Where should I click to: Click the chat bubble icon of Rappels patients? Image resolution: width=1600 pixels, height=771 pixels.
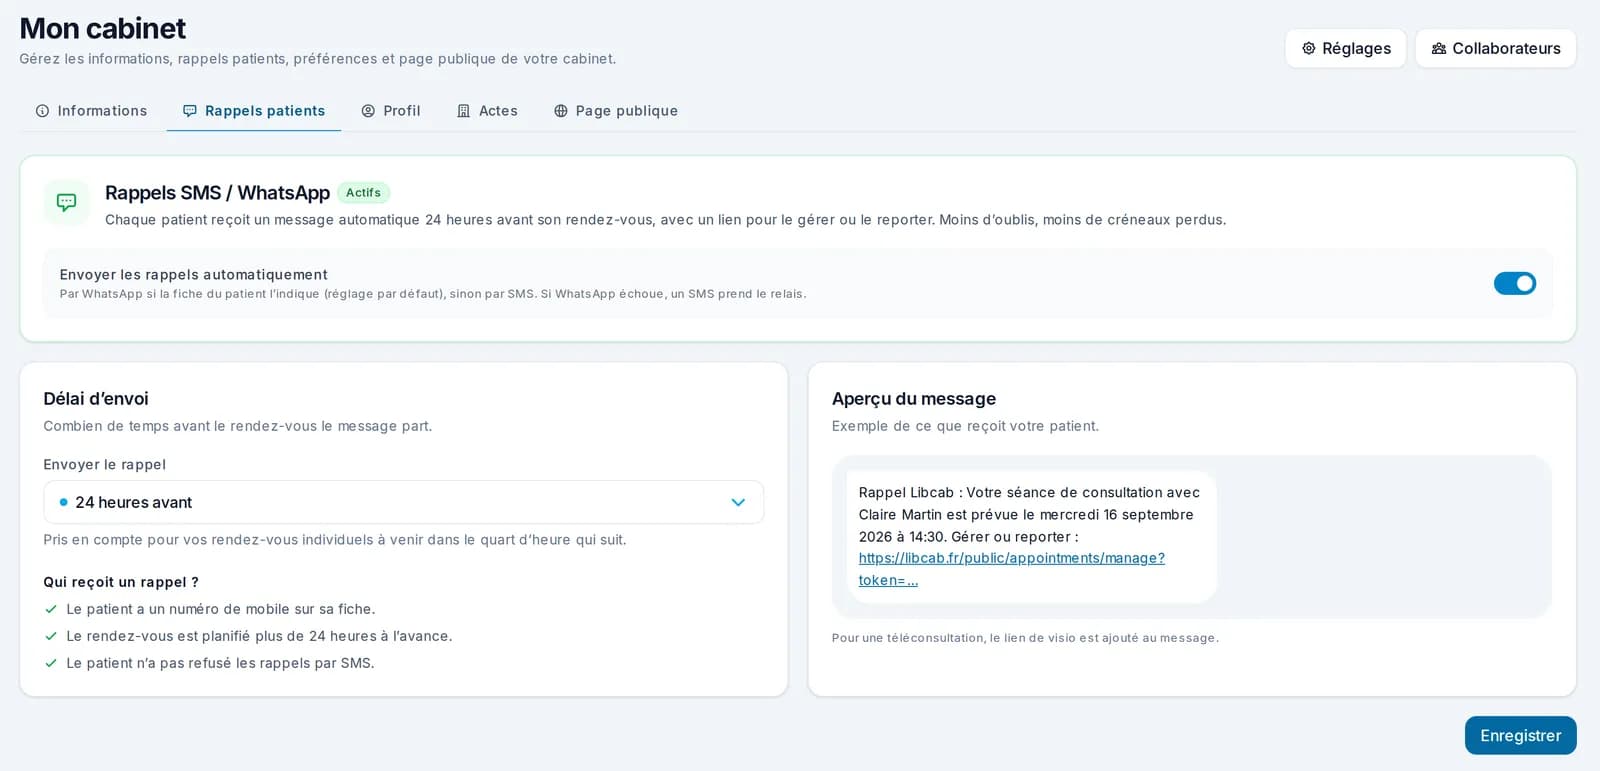coord(190,111)
